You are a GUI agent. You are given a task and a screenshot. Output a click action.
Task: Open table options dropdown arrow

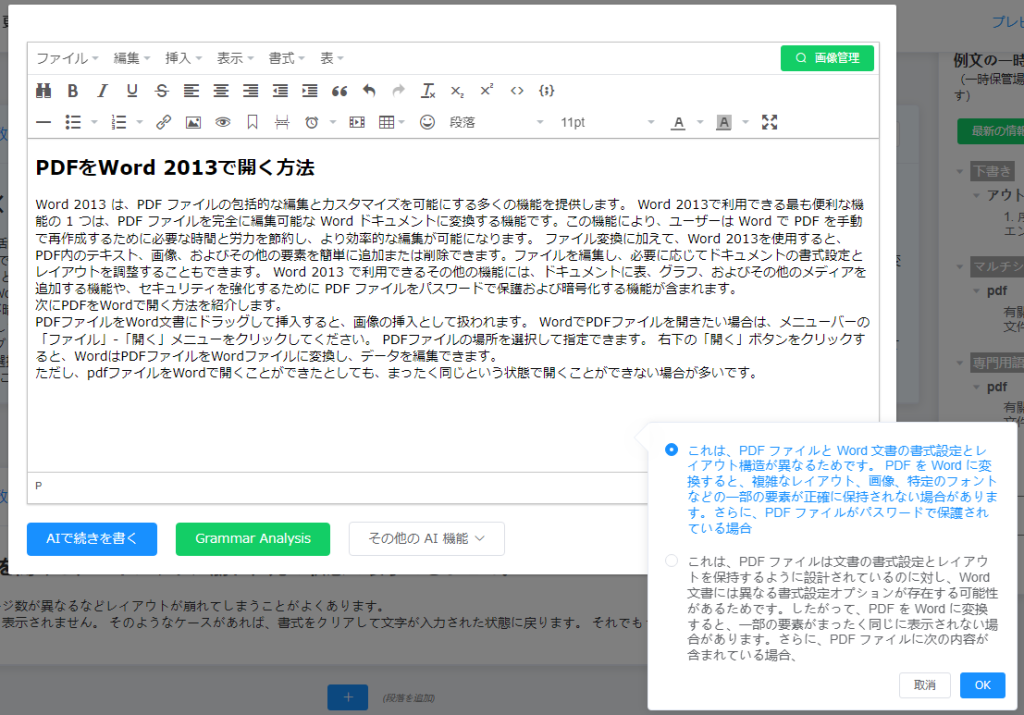click(402, 122)
